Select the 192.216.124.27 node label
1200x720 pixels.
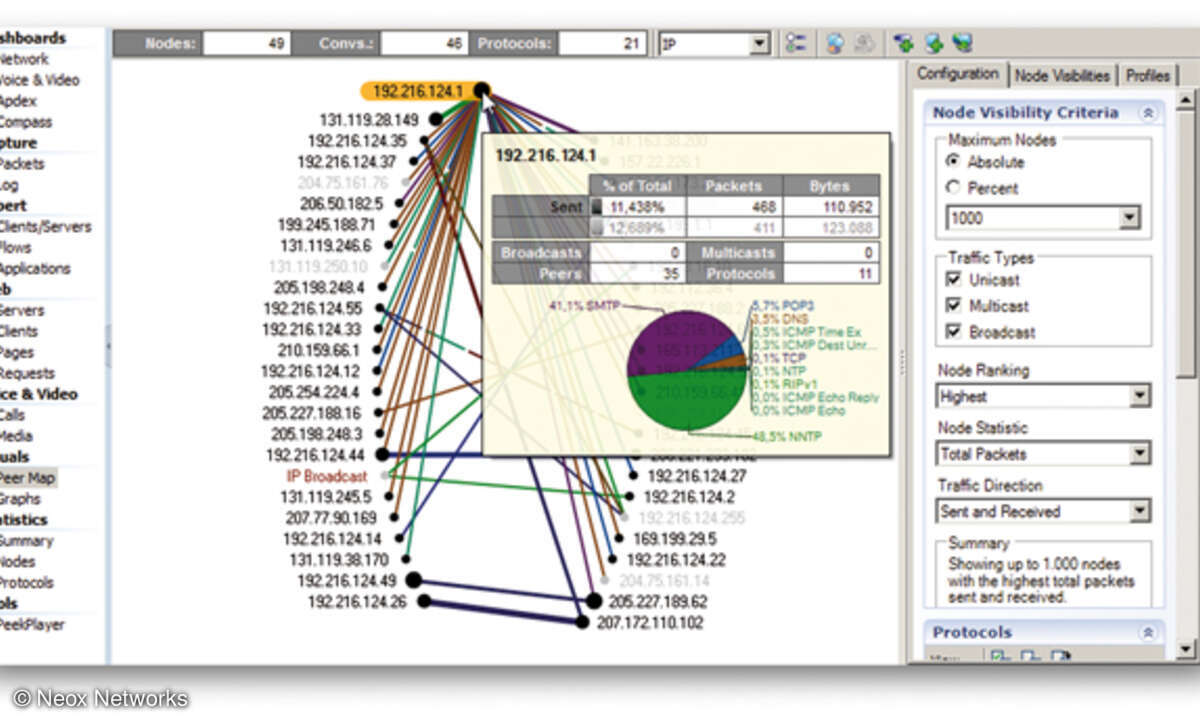[x=697, y=476]
